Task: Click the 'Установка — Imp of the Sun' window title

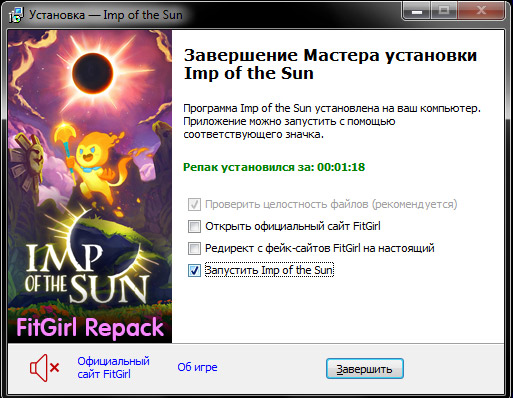Action: click(x=106, y=15)
